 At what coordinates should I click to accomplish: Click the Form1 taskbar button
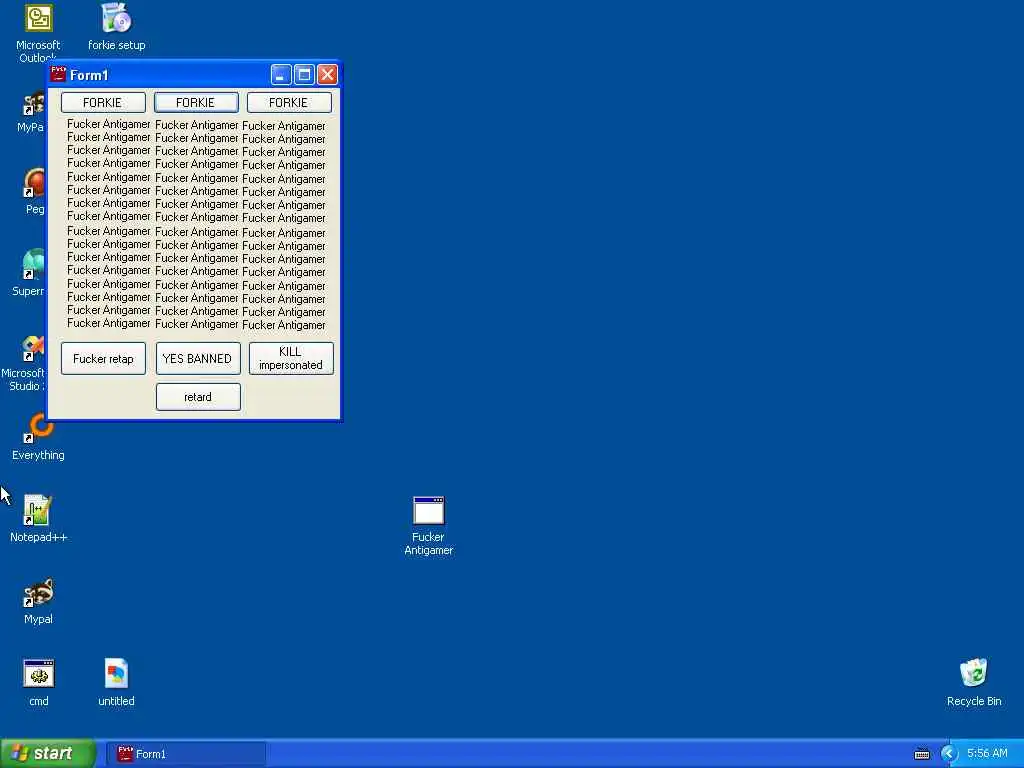185,754
